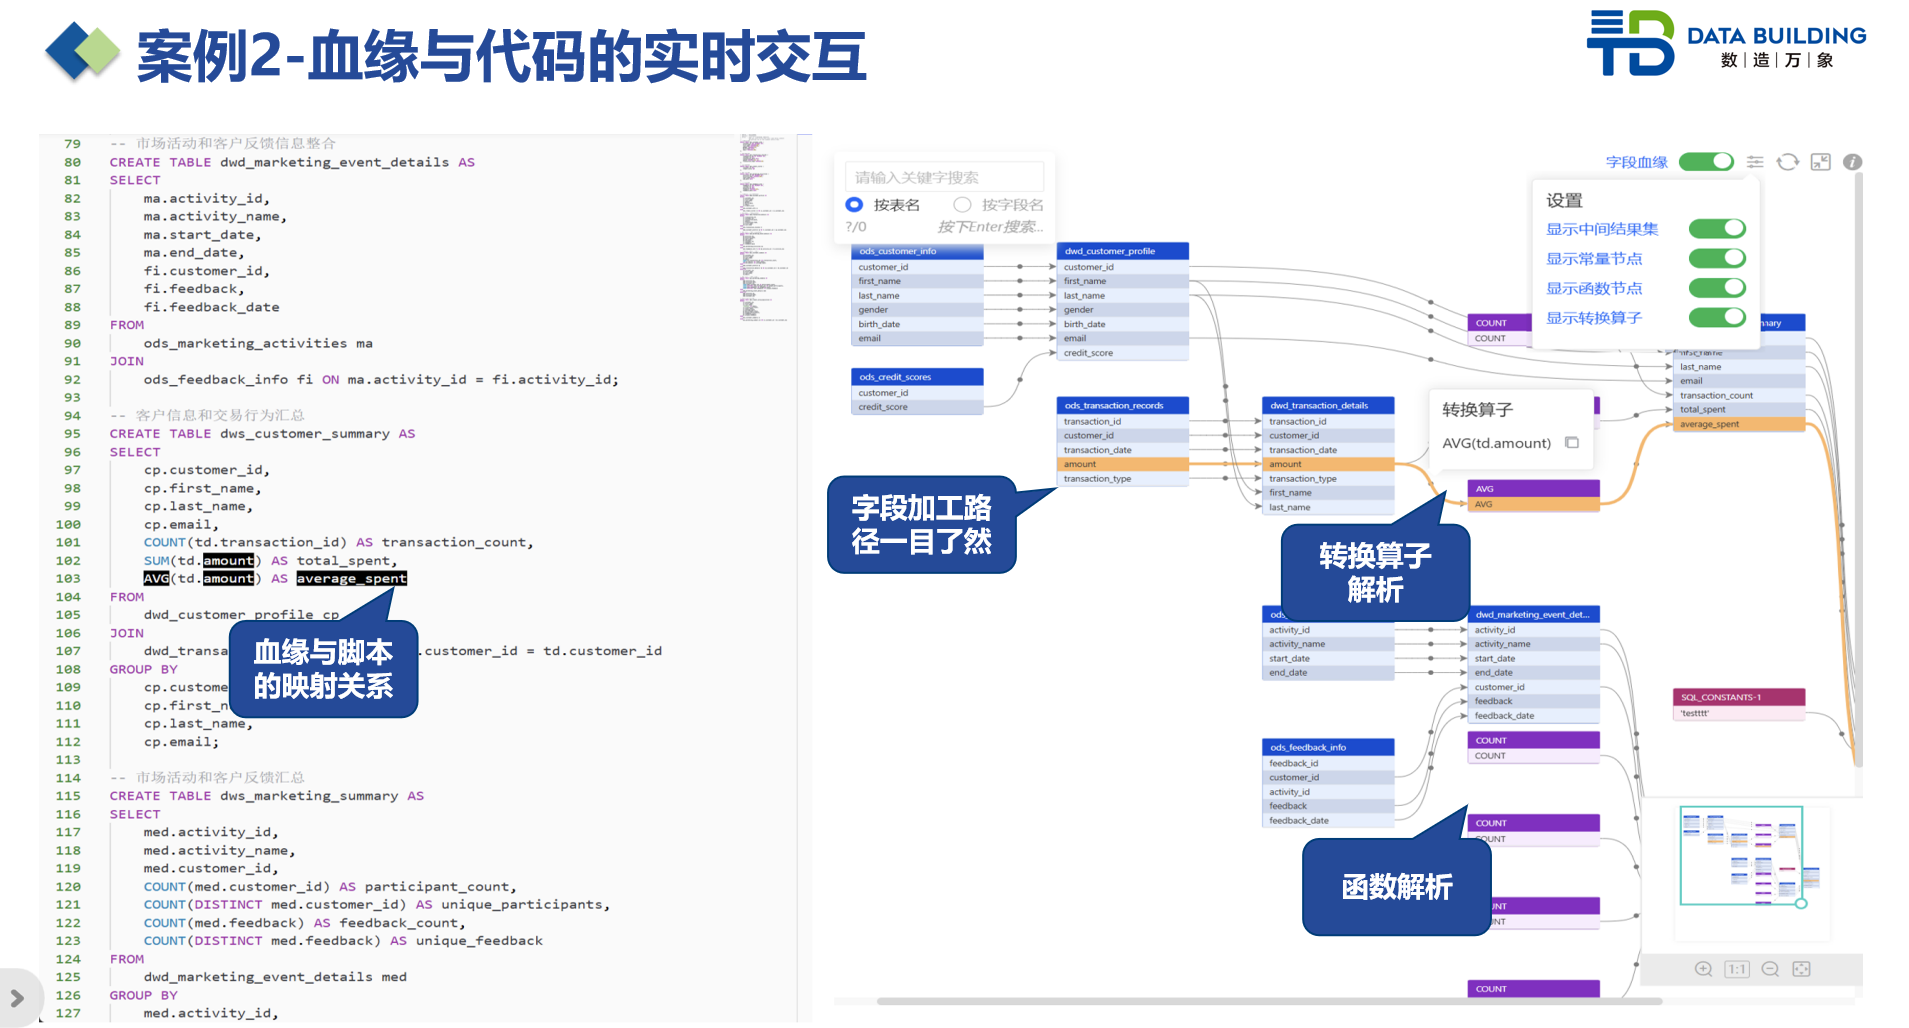The image size is (1909, 1028).
Task: Select the ods_credit_scores table node header
Action: pyautogui.click(x=918, y=377)
